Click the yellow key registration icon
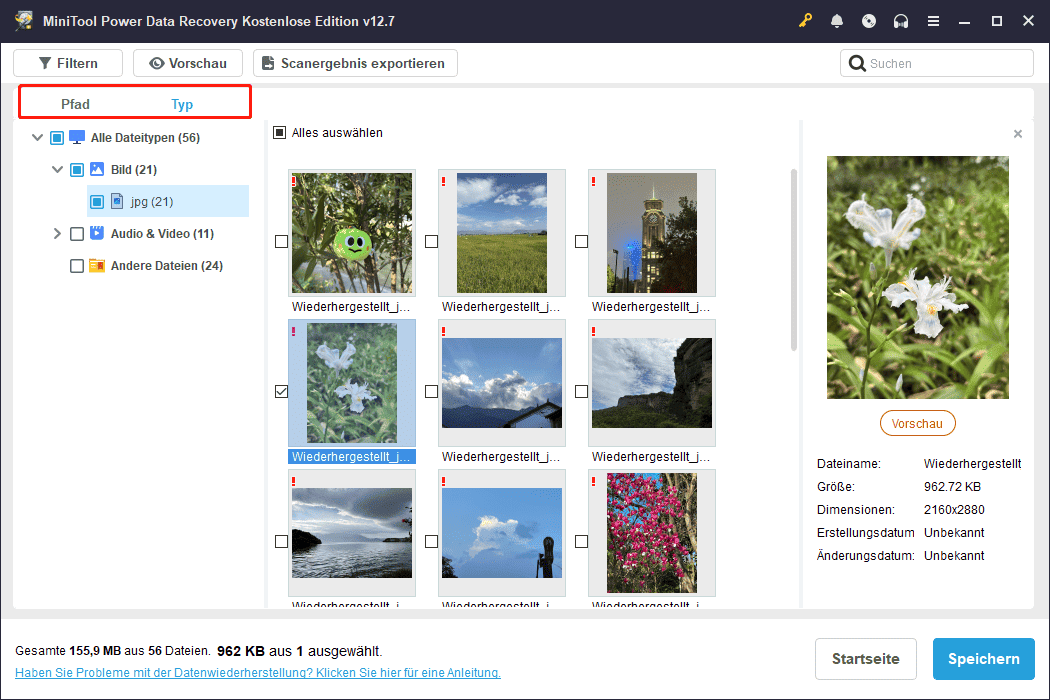1050x700 pixels. tap(806, 21)
